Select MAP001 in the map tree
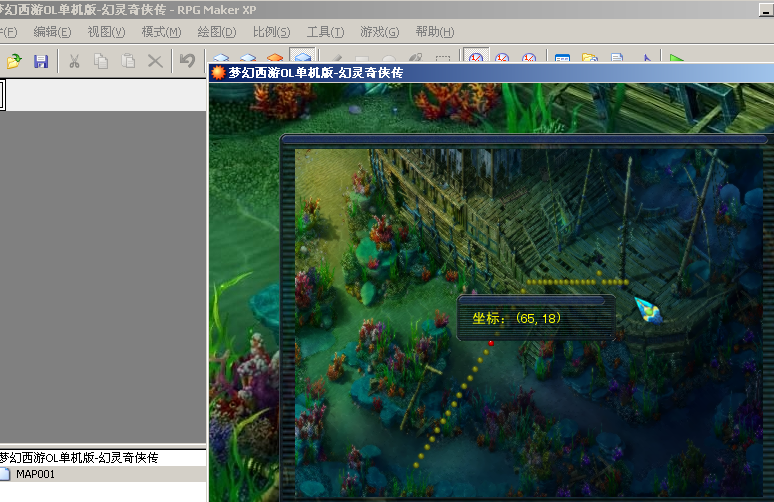The width and height of the screenshot is (774, 502). [x=35, y=474]
